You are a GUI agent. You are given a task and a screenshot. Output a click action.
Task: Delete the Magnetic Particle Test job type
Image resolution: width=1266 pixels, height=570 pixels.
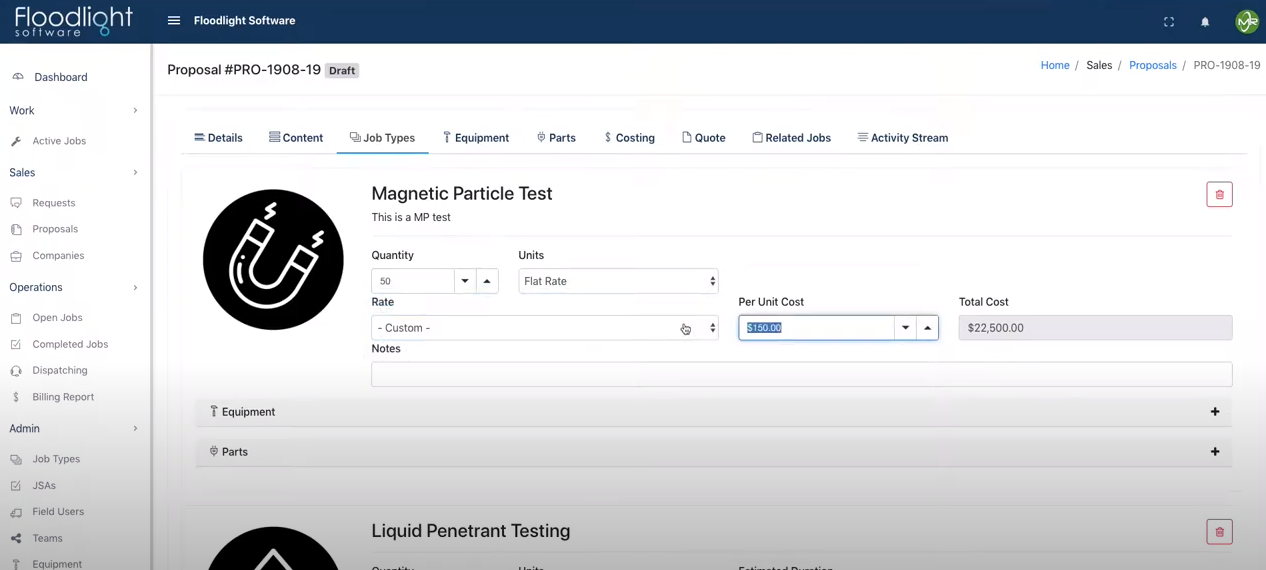[1219, 195]
